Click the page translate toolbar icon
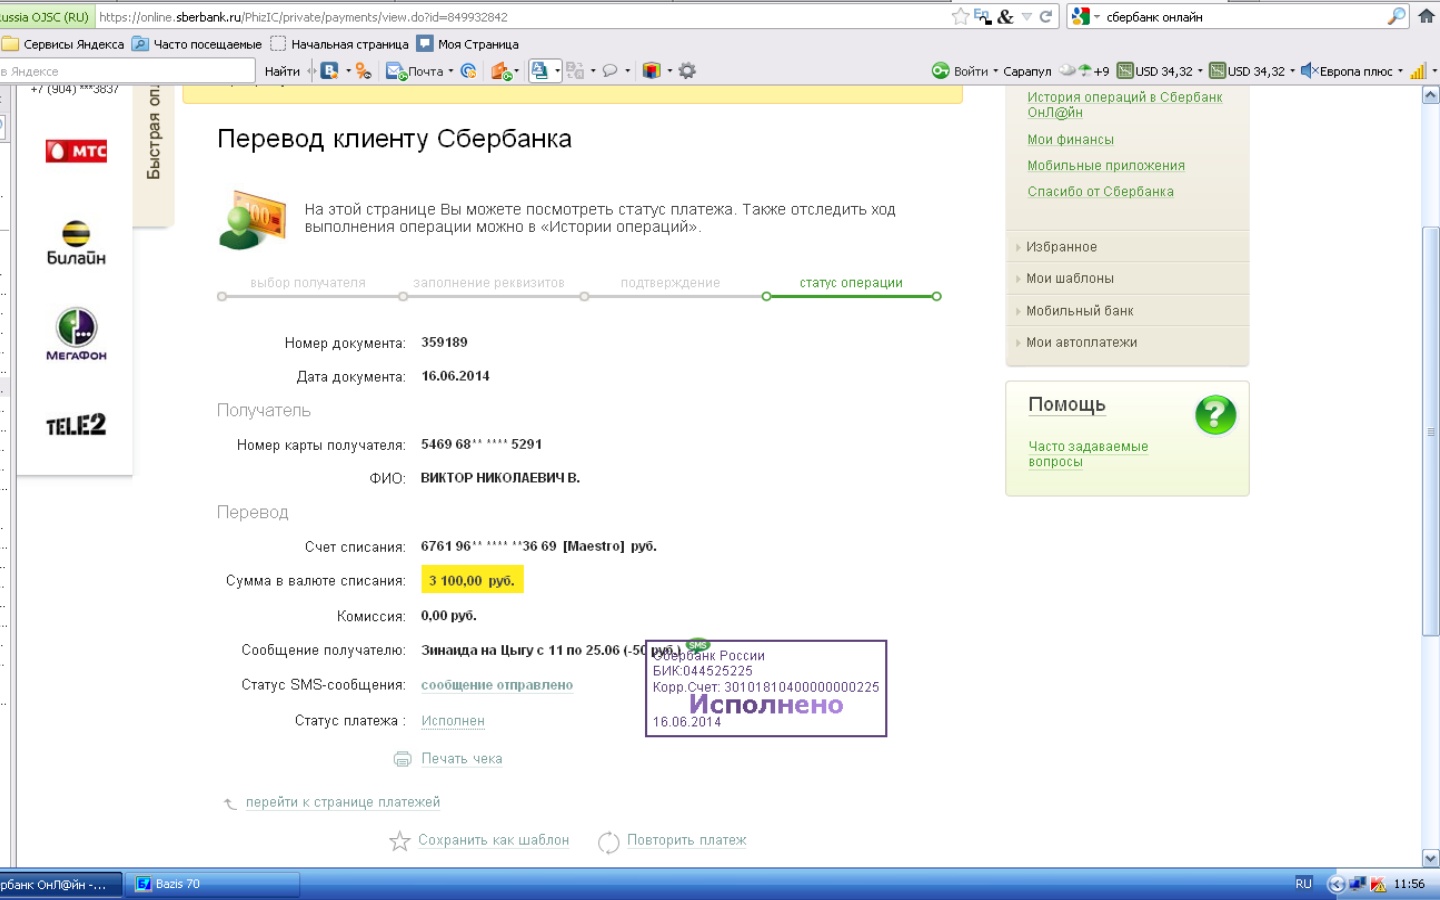This screenshot has height=900, width=1440. click(540, 70)
